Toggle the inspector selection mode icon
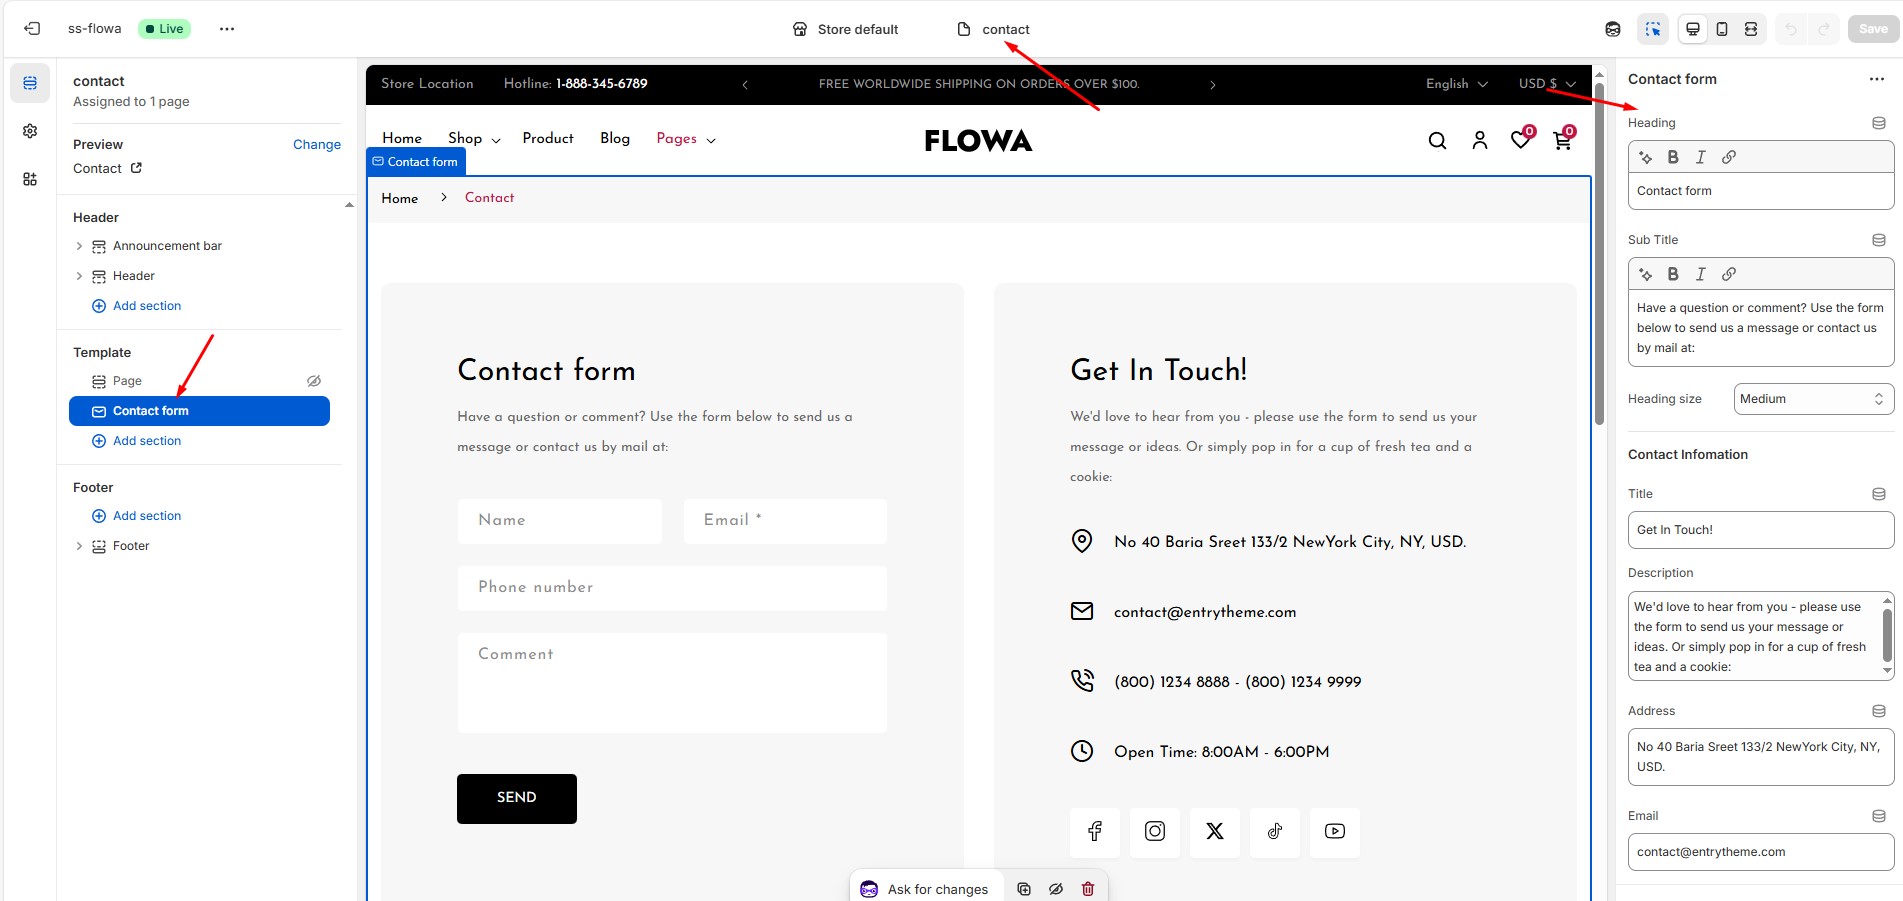Screen dimensions: 1903x901 point(1652,29)
